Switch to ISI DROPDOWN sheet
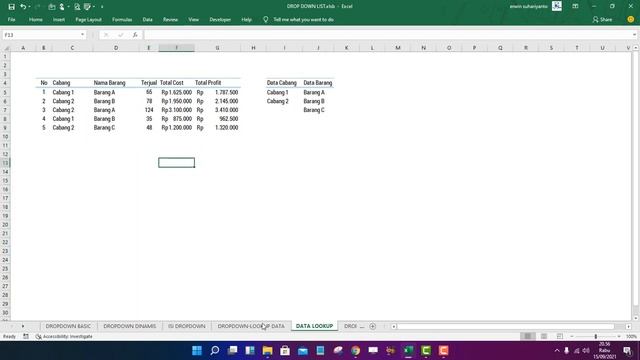Image resolution: width=640 pixels, height=360 pixels. pos(187,326)
